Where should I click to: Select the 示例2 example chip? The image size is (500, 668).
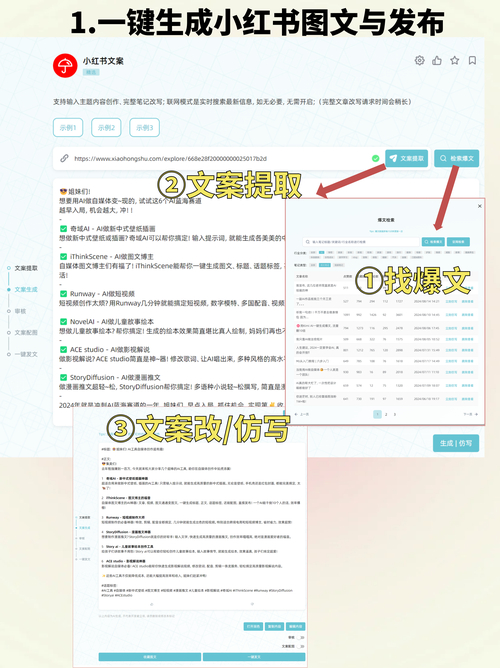(x=106, y=127)
